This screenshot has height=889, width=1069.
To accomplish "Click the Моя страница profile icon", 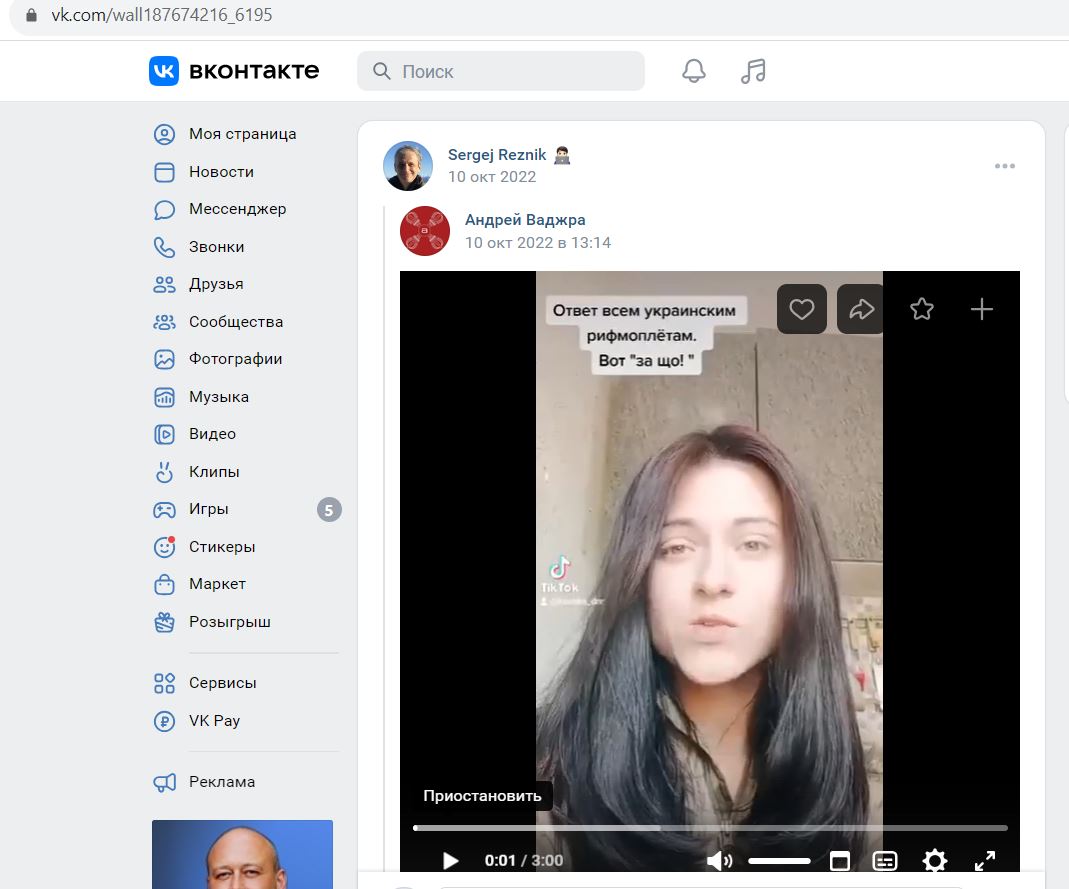I will click(x=164, y=134).
